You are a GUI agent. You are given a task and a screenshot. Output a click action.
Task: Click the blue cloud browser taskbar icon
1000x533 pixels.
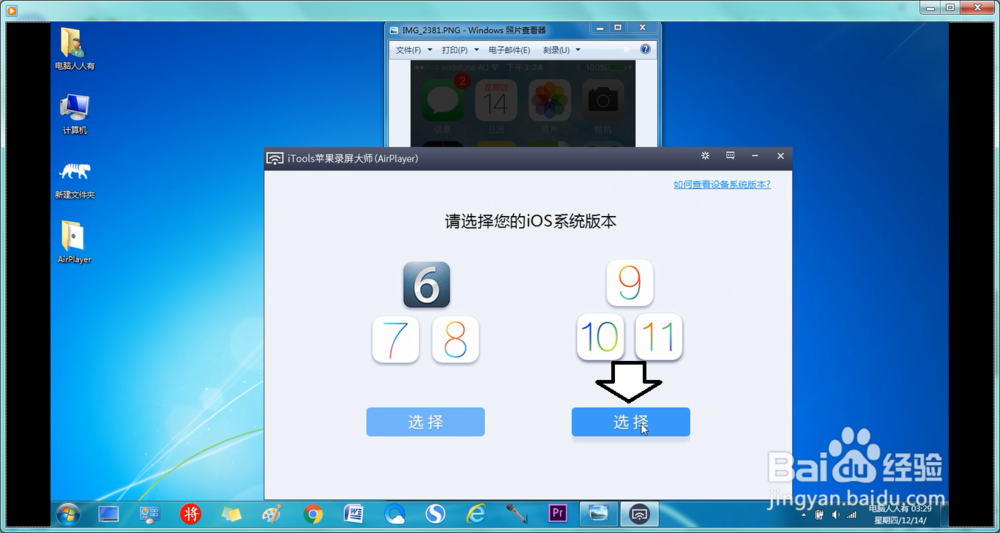click(394, 514)
